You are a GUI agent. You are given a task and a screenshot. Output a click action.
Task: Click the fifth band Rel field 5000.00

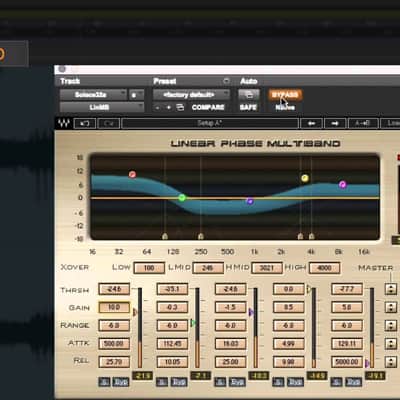click(x=347, y=362)
